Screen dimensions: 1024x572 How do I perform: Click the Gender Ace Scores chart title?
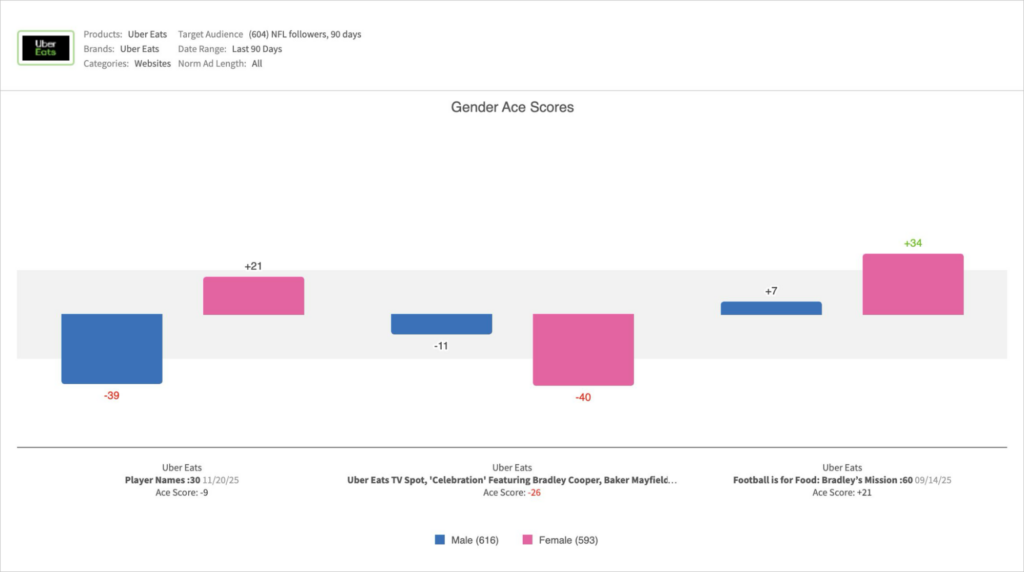tap(512, 107)
